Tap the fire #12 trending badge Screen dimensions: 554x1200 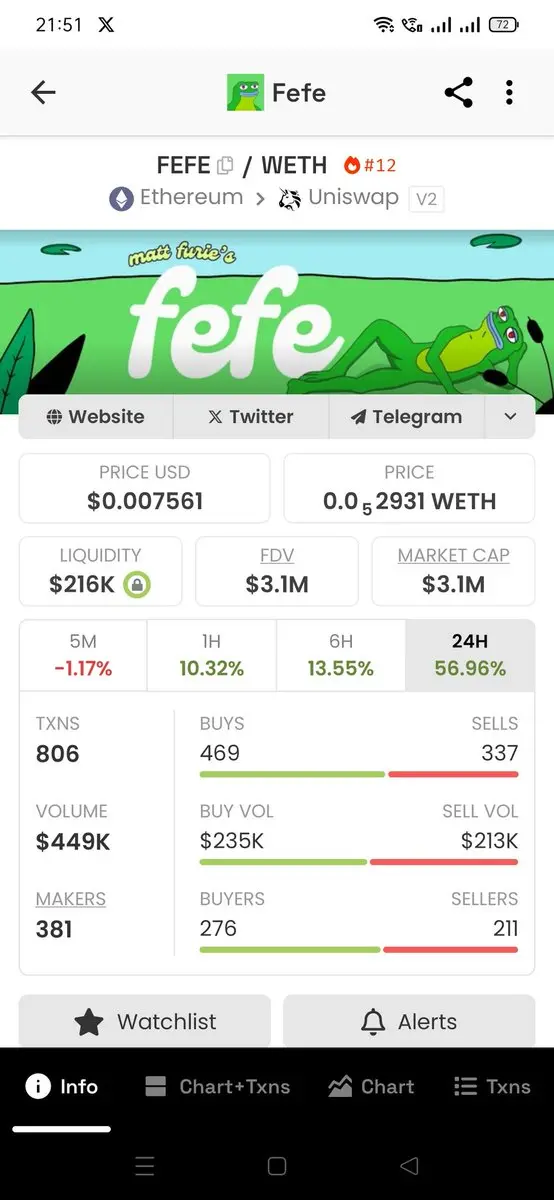(x=369, y=165)
